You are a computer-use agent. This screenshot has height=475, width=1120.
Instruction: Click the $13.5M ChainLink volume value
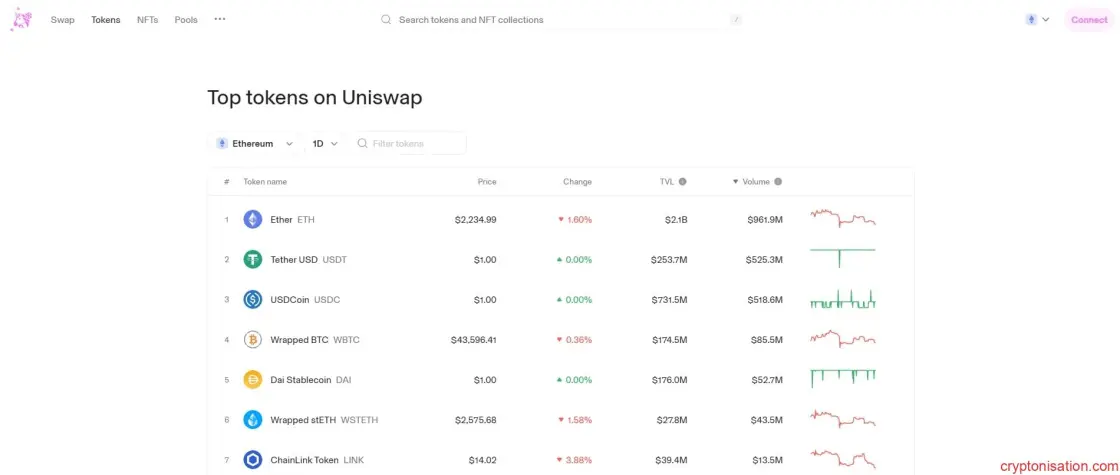tap(767, 459)
